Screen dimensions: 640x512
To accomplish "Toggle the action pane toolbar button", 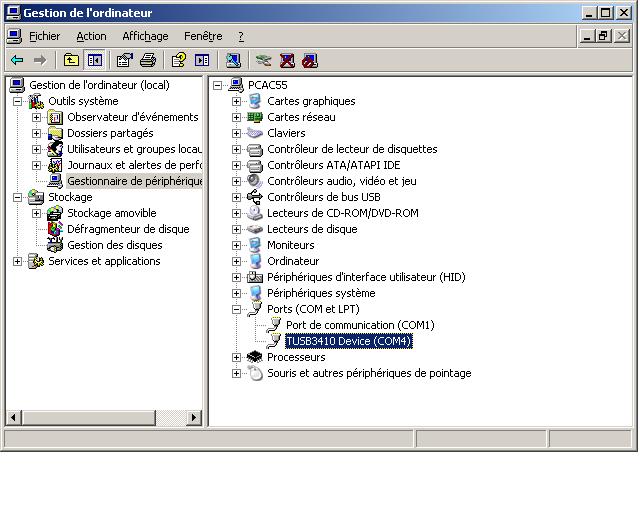I will 202,60.
